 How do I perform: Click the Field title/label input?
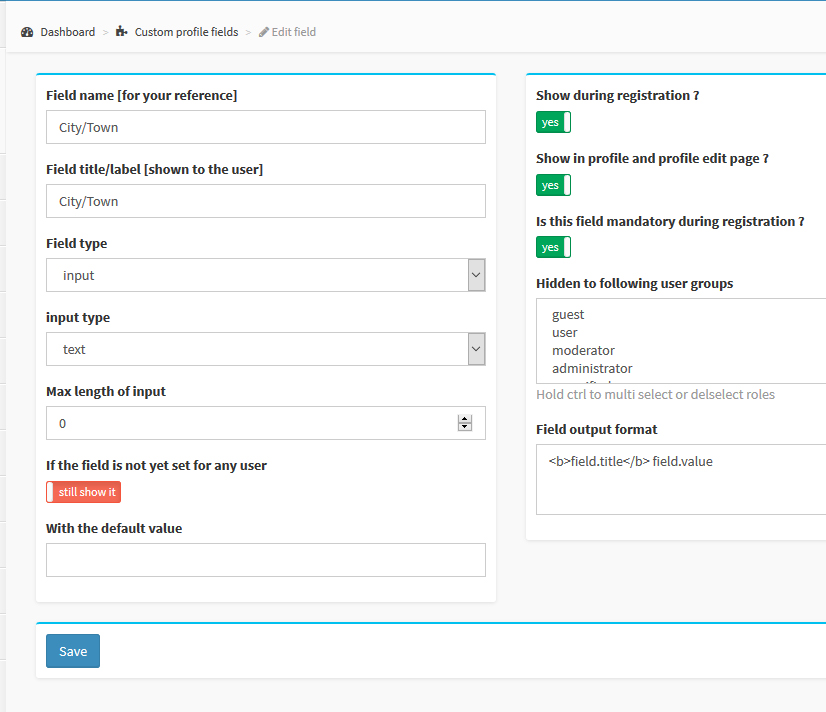[x=266, y=201]
